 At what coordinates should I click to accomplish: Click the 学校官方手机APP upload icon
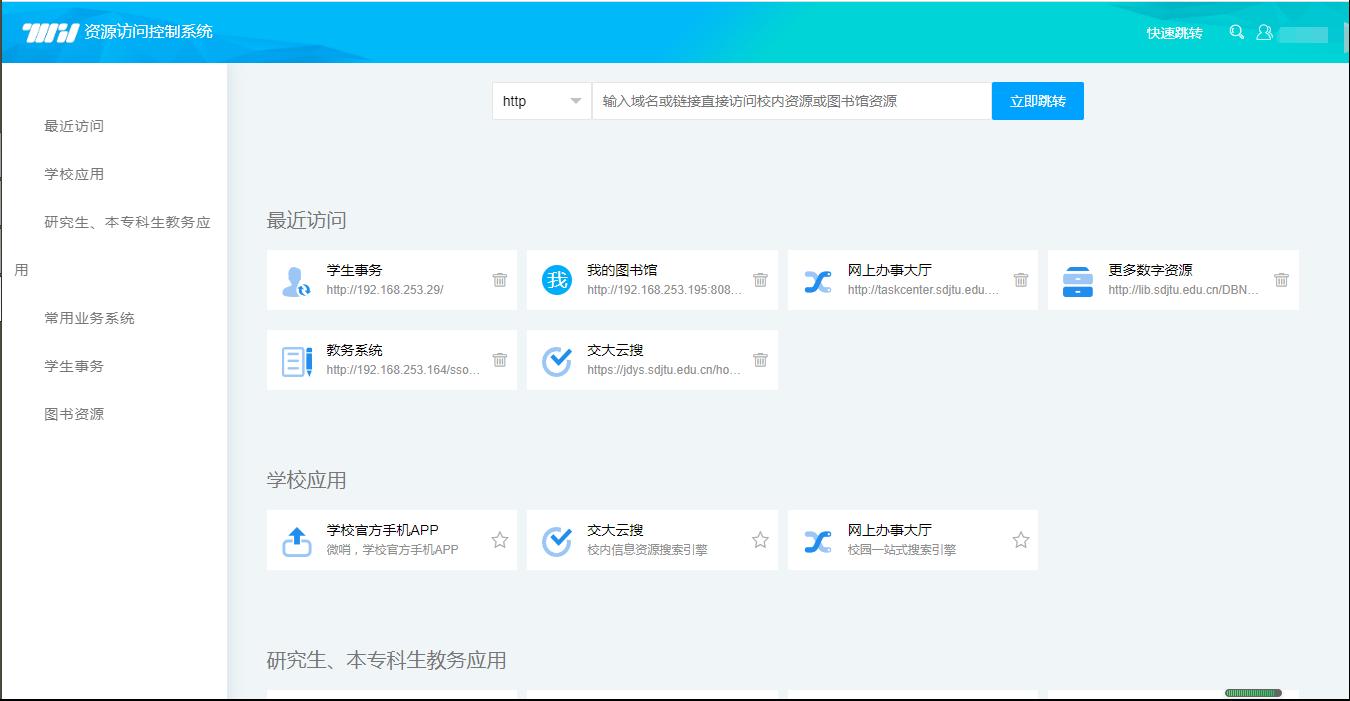(297, 541)
